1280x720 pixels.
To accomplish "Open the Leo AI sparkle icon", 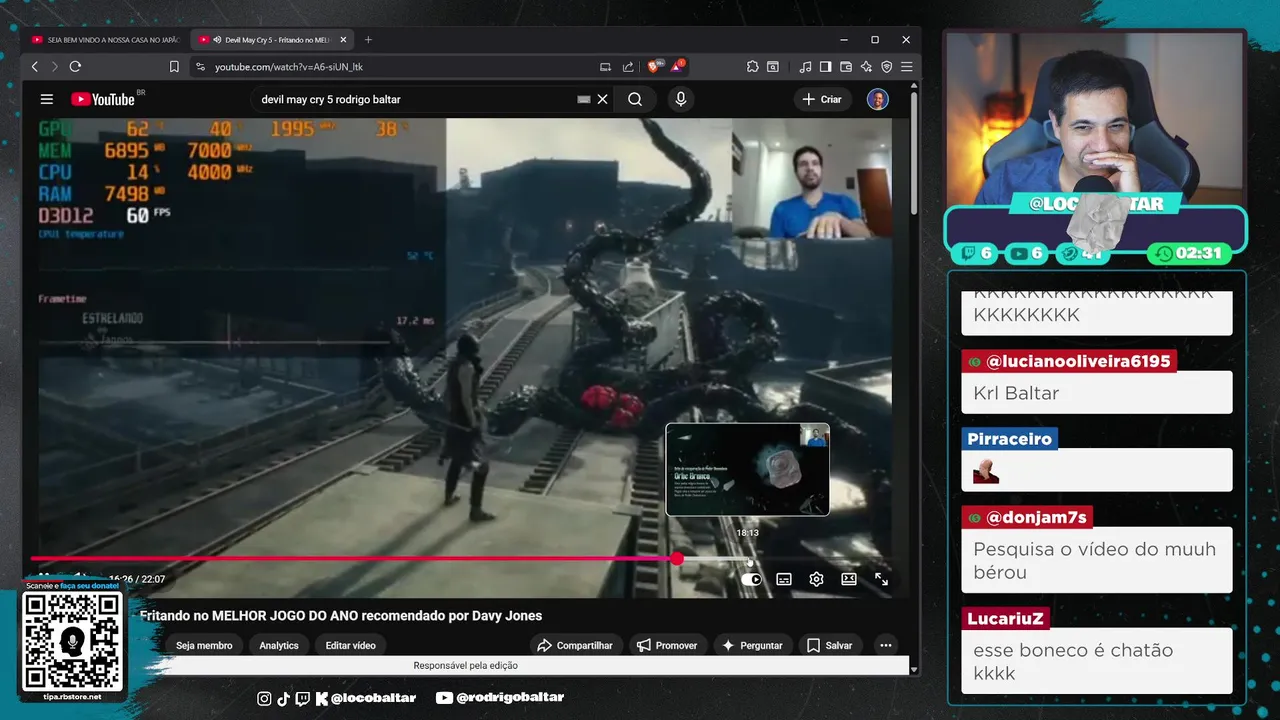I will (x=866, y=67).
